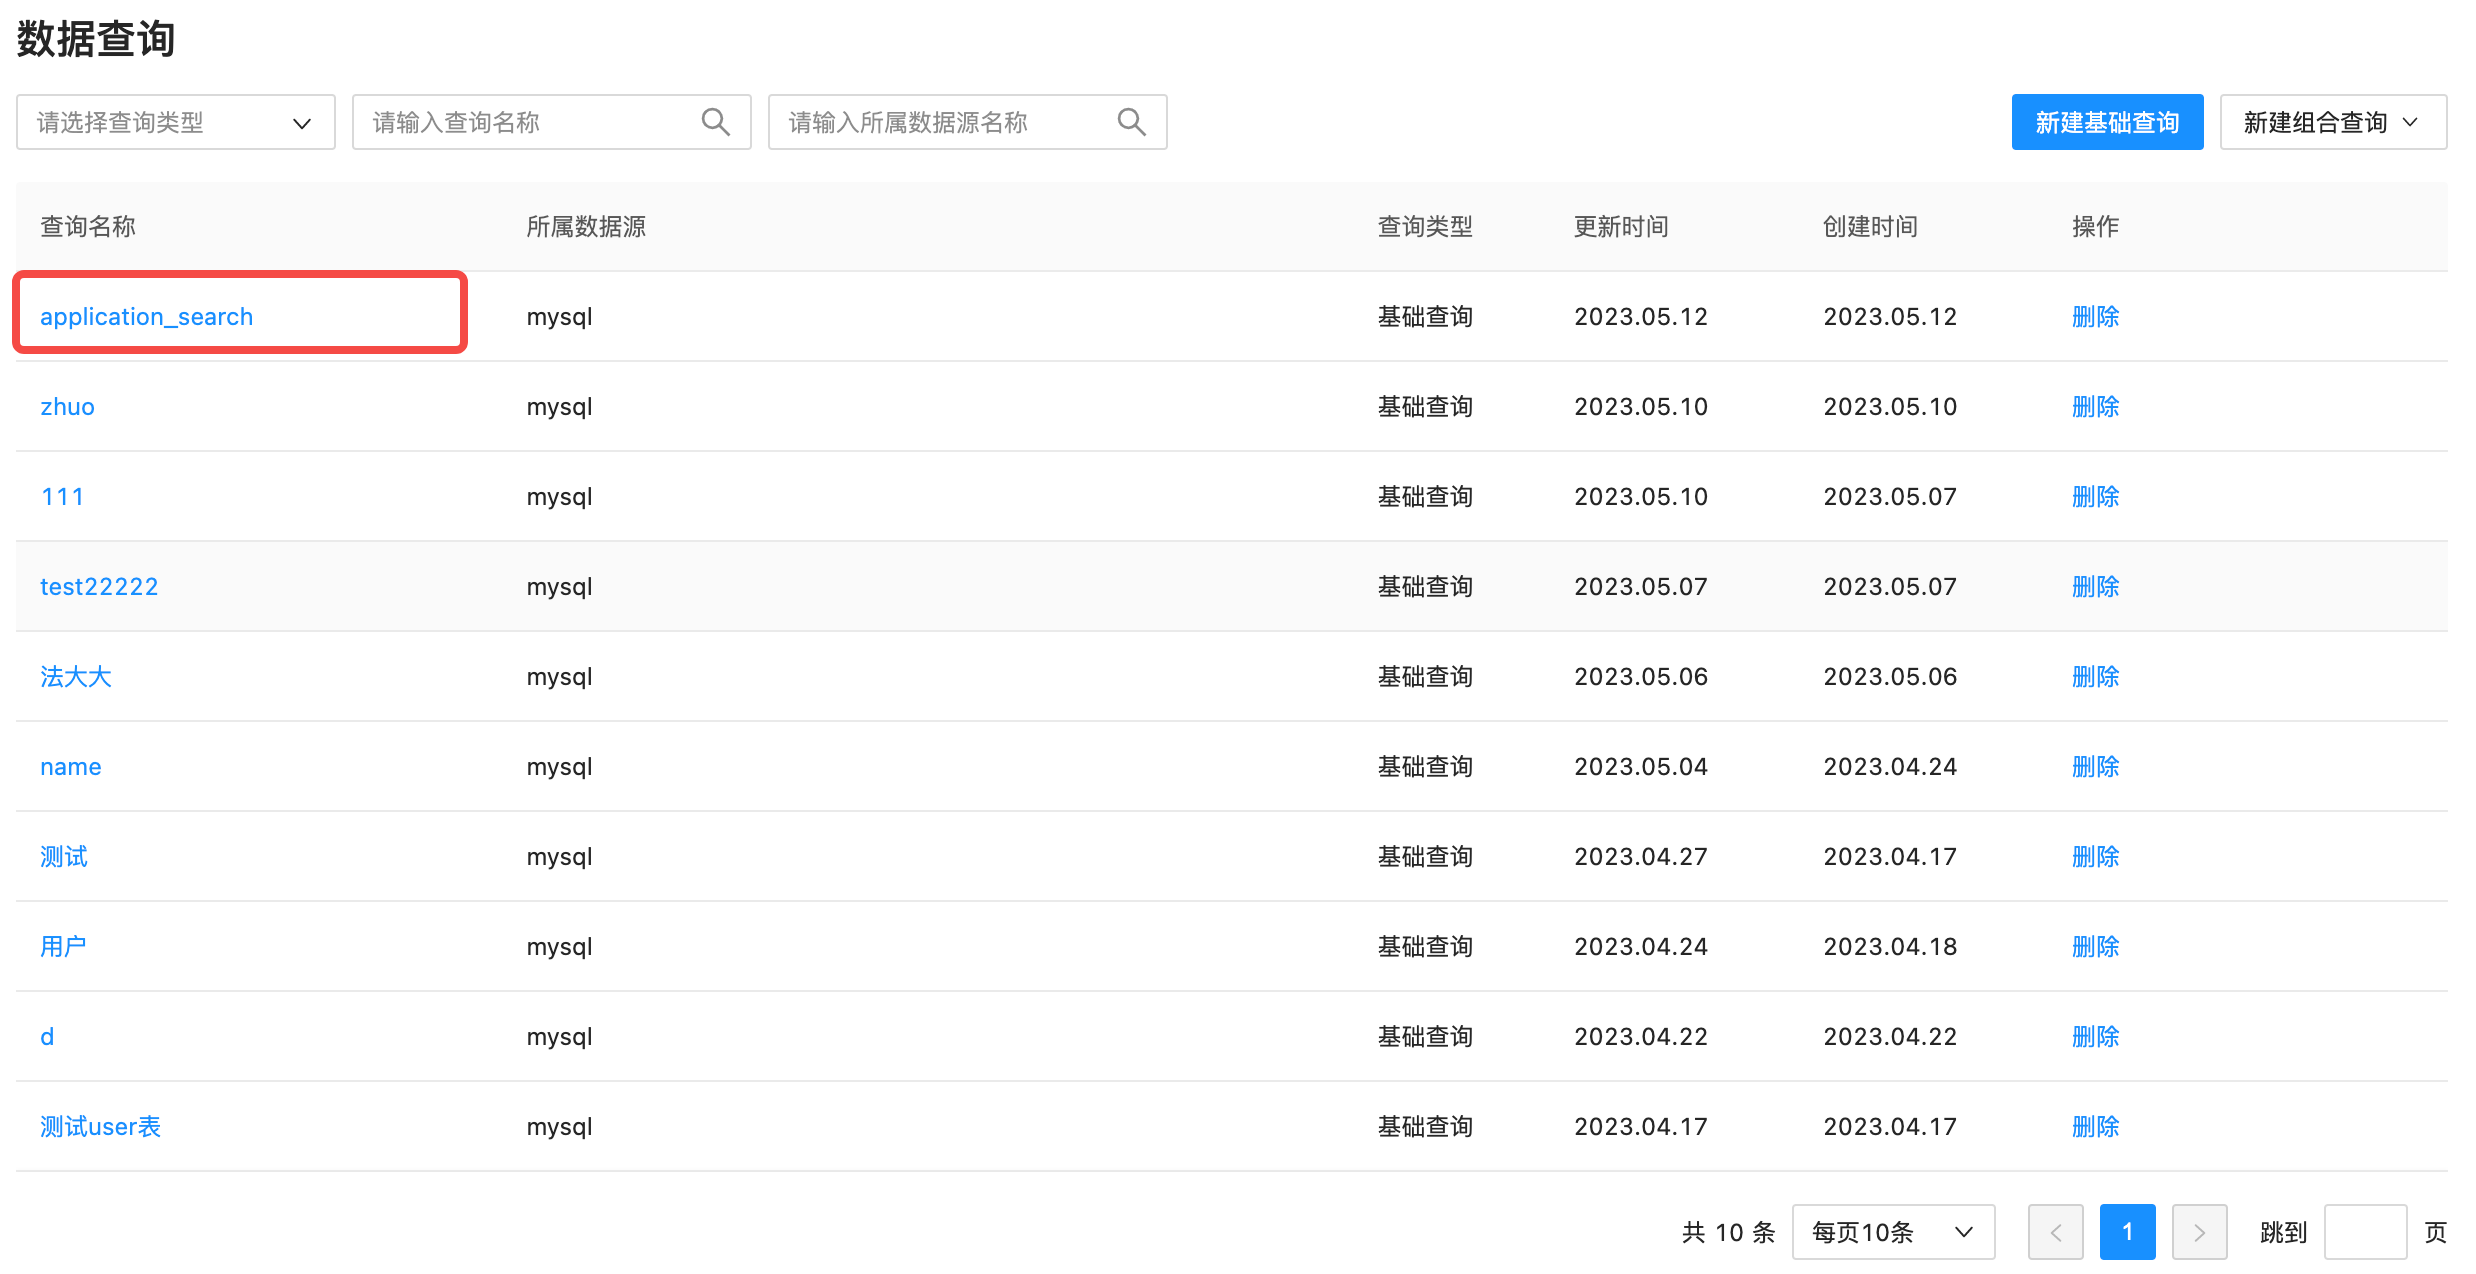Image resolution: width=2476 pixels, height=1274 pixels.
Task: Delete the 111 query row
Action: coord(2095,497)
